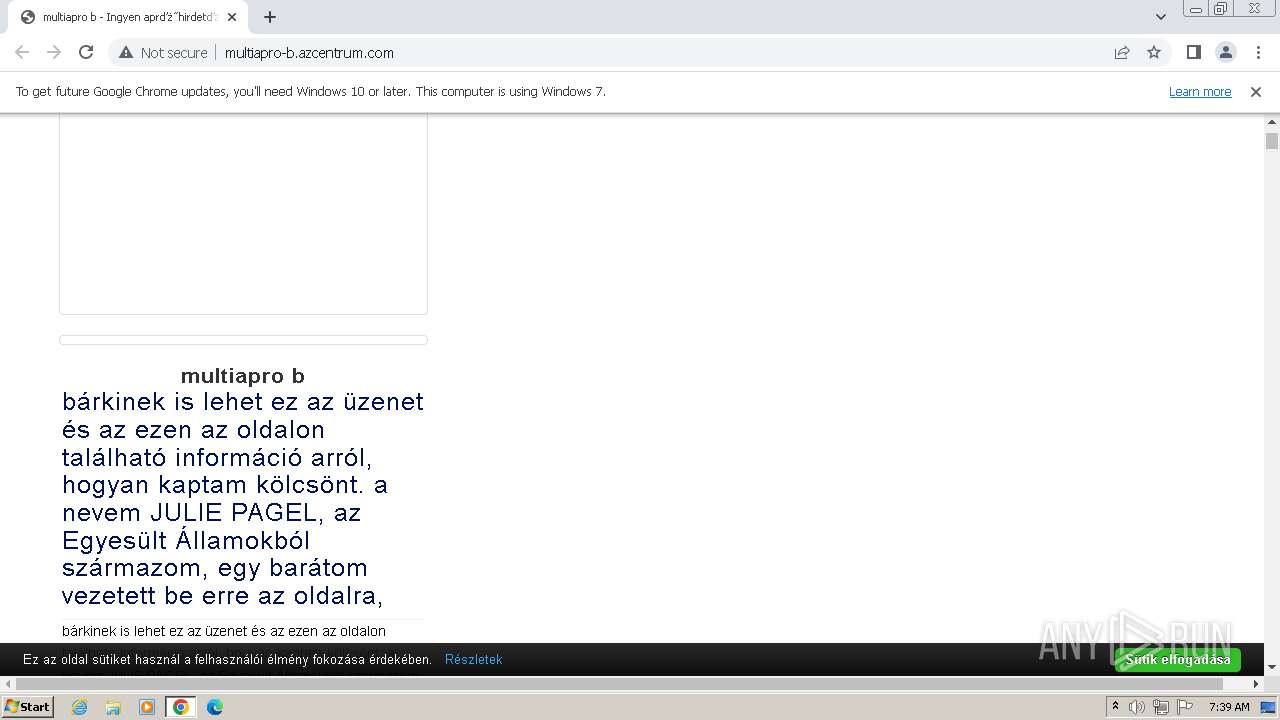Viewport: 1280px width, 720px height.
Task: Open File Explorer from the taskbar
Action: point(113,707)
